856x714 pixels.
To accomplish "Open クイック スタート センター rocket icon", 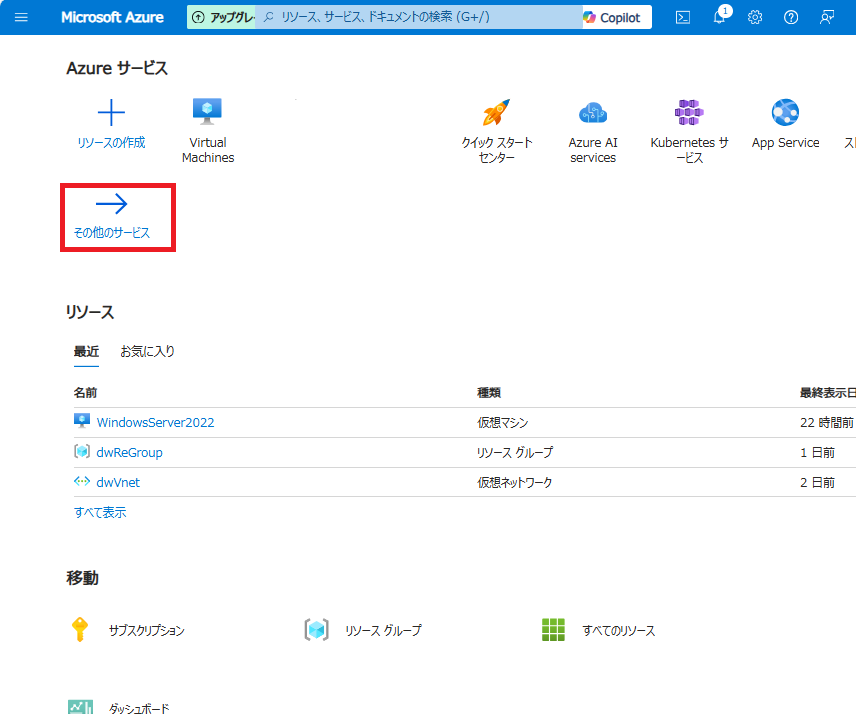I will [496, 112].
